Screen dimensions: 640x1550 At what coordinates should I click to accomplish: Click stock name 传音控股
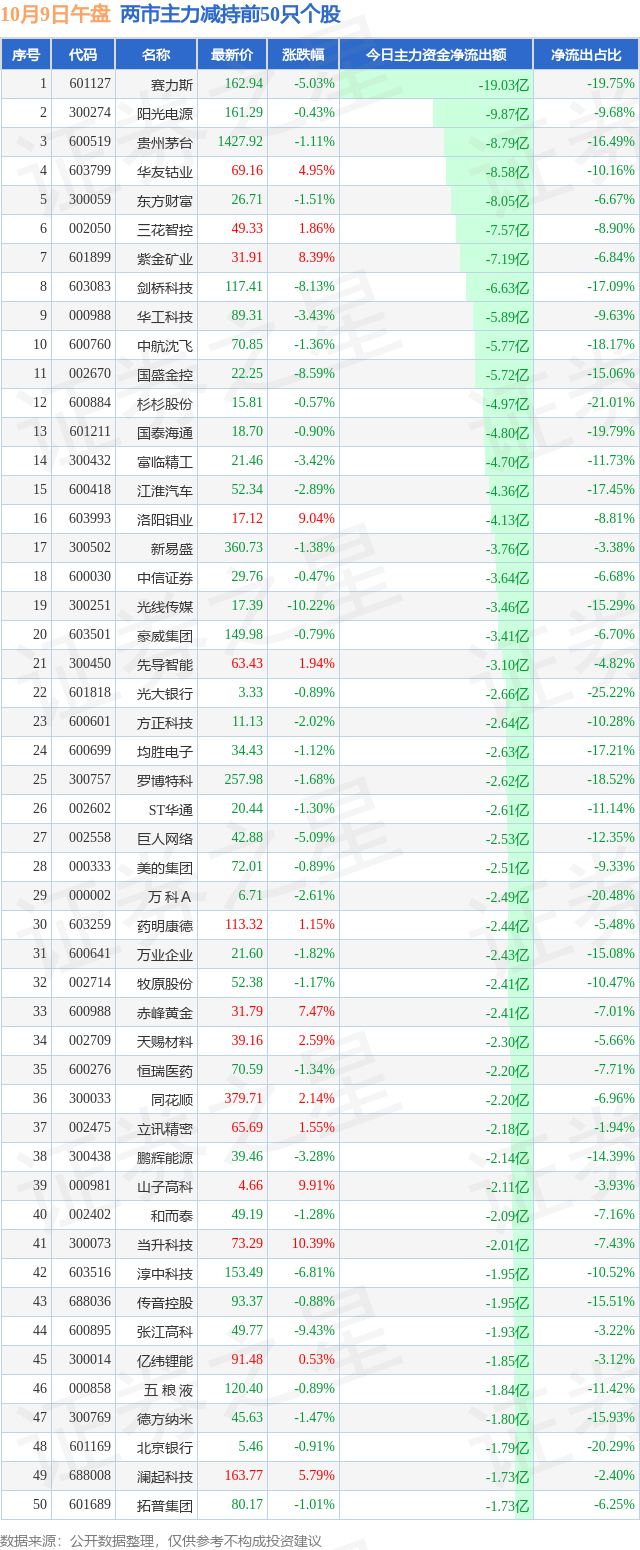pyautogui.click(x=164, y=1302)
